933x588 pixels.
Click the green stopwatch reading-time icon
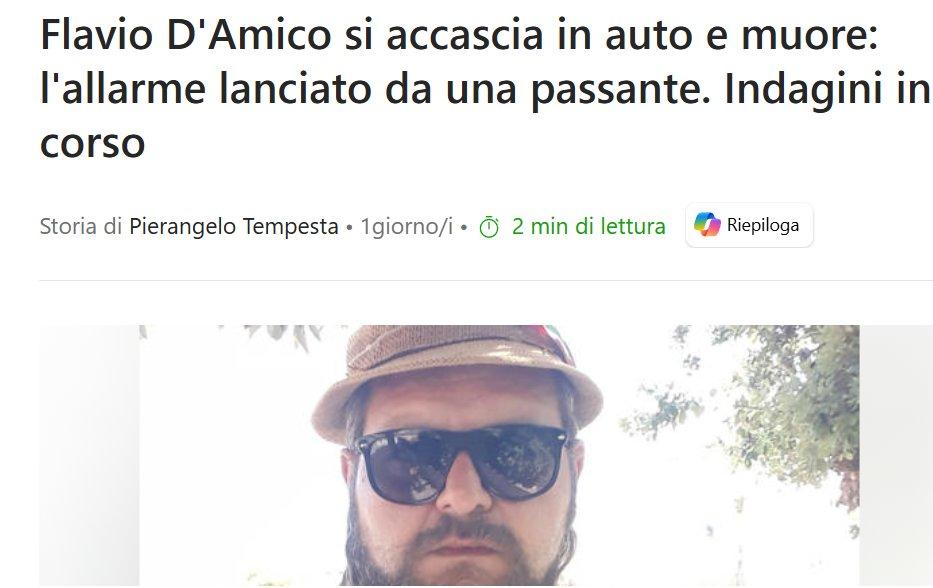pyautogui.click(x=489, y=227)
